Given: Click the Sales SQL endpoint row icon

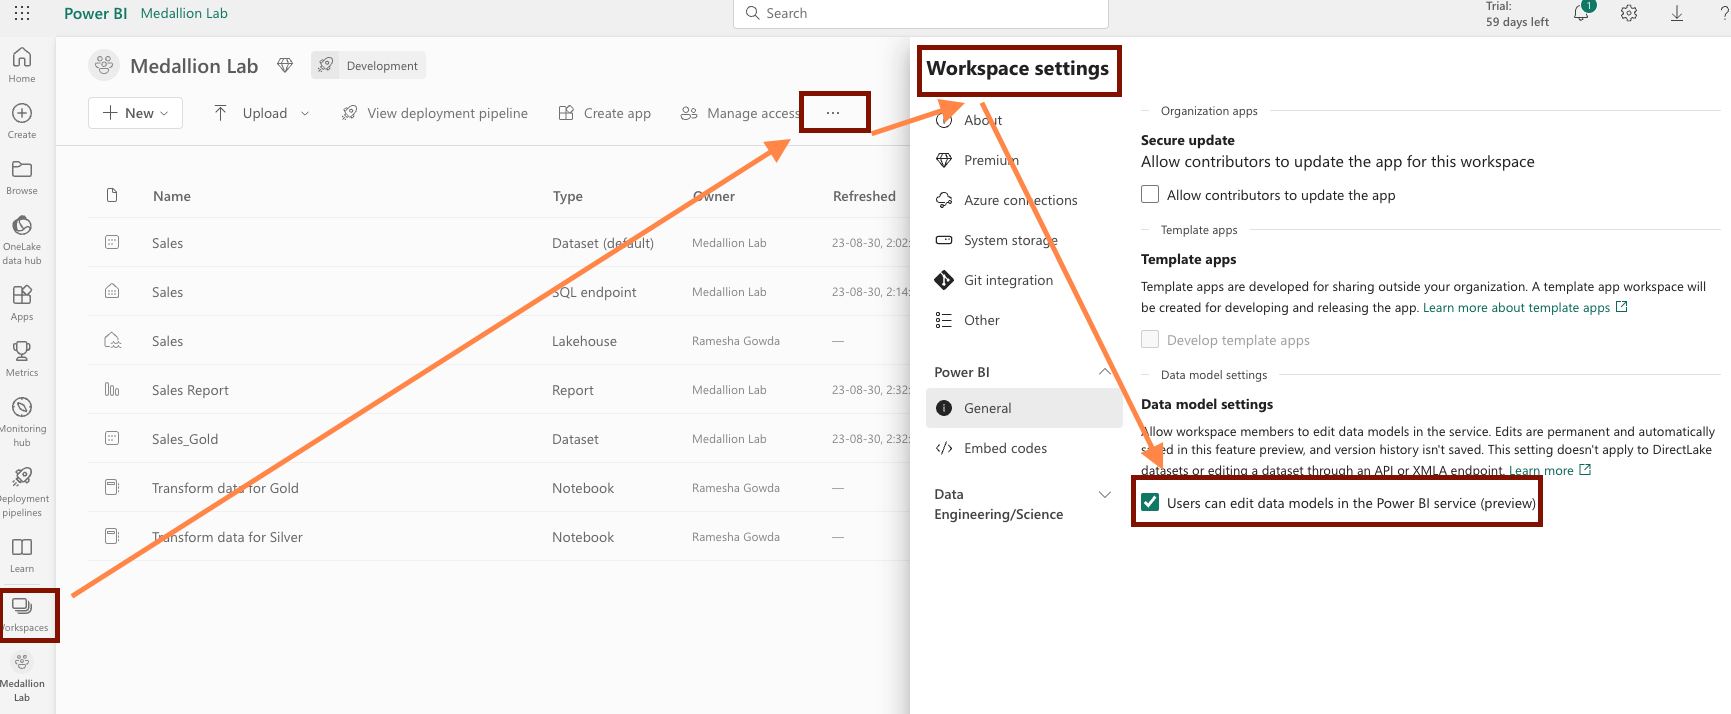Looking at the screenshot, I should click(x=112, y=291).
